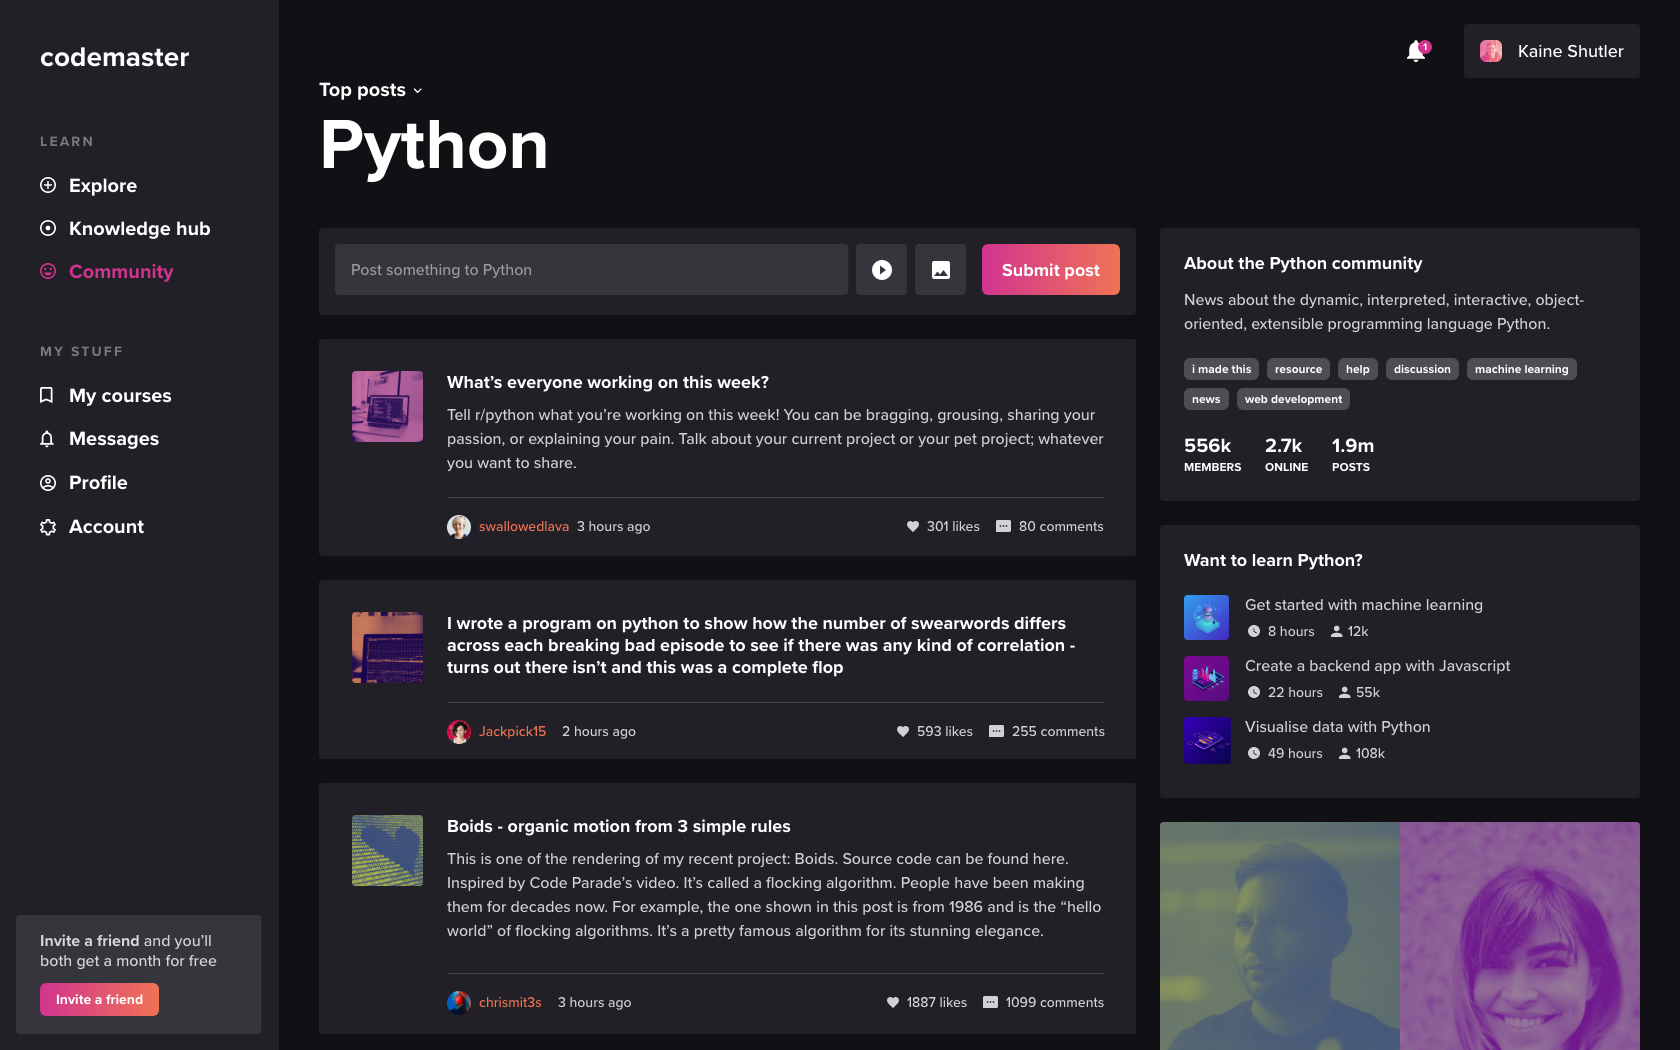Open swallowedlava's profile link
This screenshot has width=1680, height=1050.
click(x=524, y=527)
